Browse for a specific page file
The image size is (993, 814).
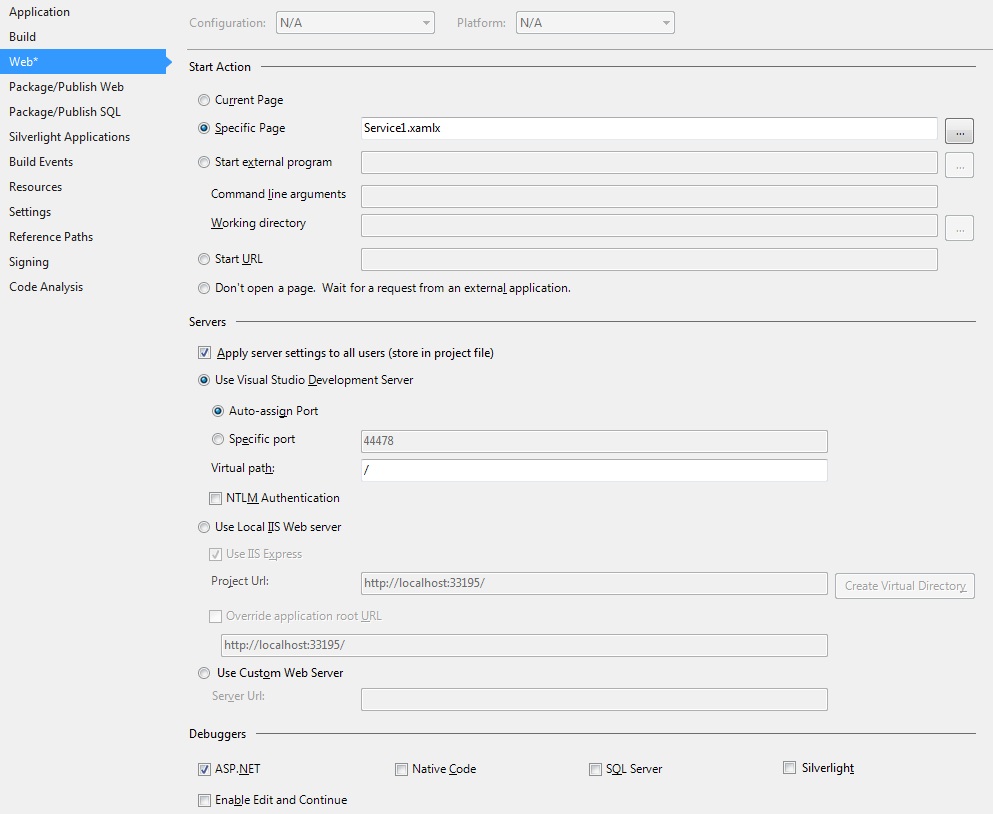[x=958, y=130]
